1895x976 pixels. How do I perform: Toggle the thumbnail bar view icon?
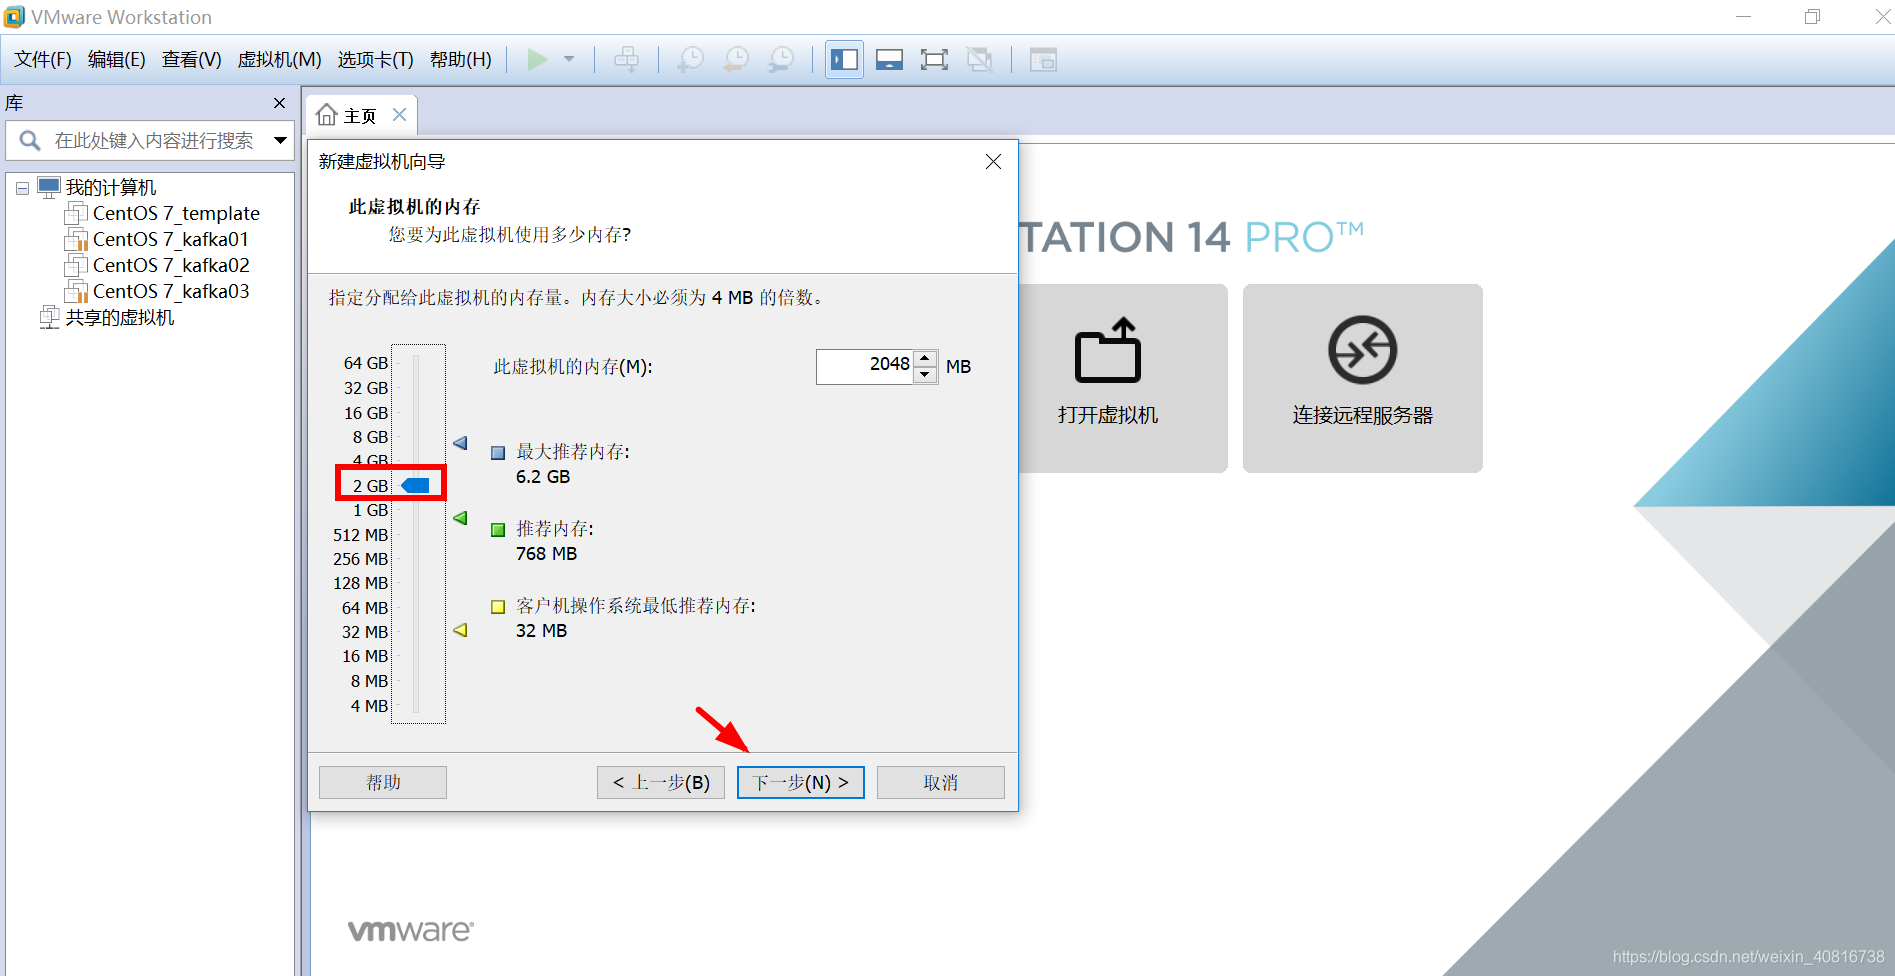pyautogui.click(x=889, y=59)
